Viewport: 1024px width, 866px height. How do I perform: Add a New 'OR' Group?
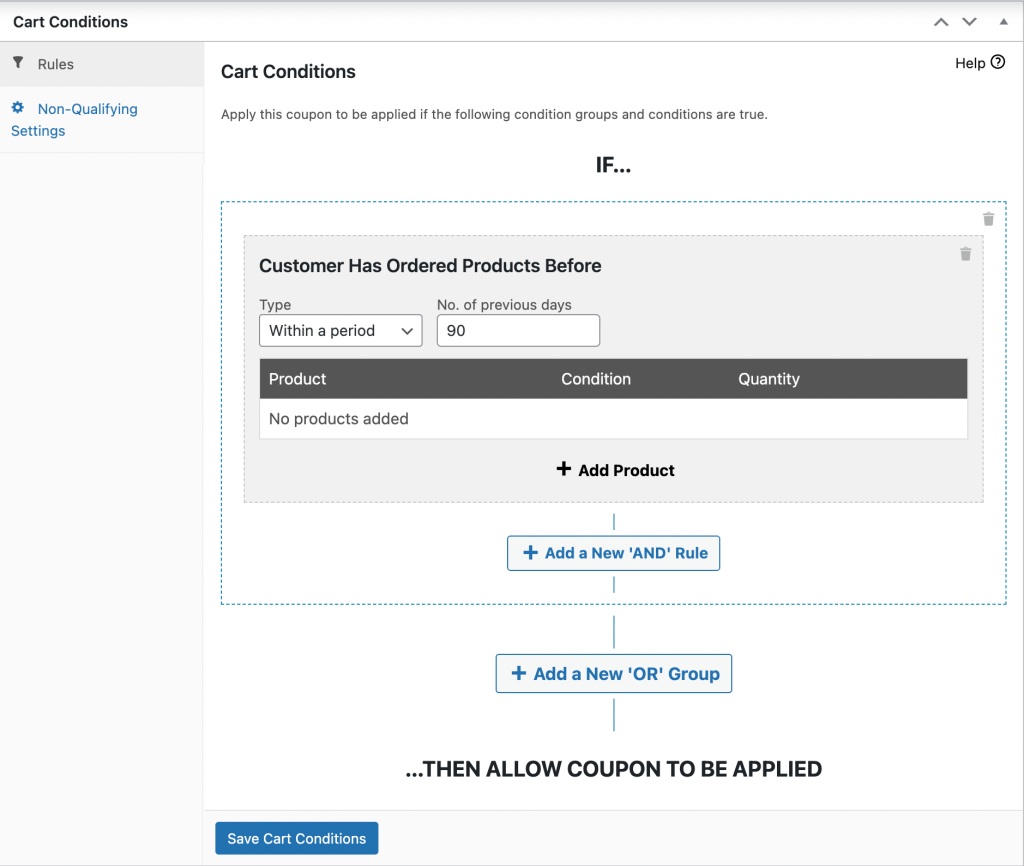(x=614, y=673)
